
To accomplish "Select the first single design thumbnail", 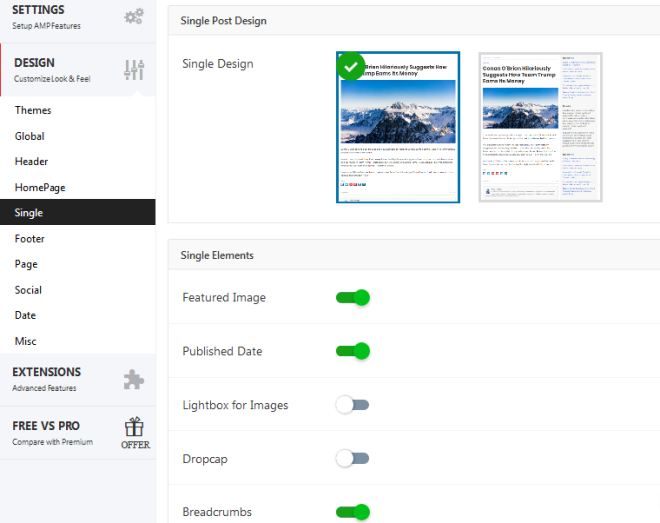I will click(x=398, y=127).
